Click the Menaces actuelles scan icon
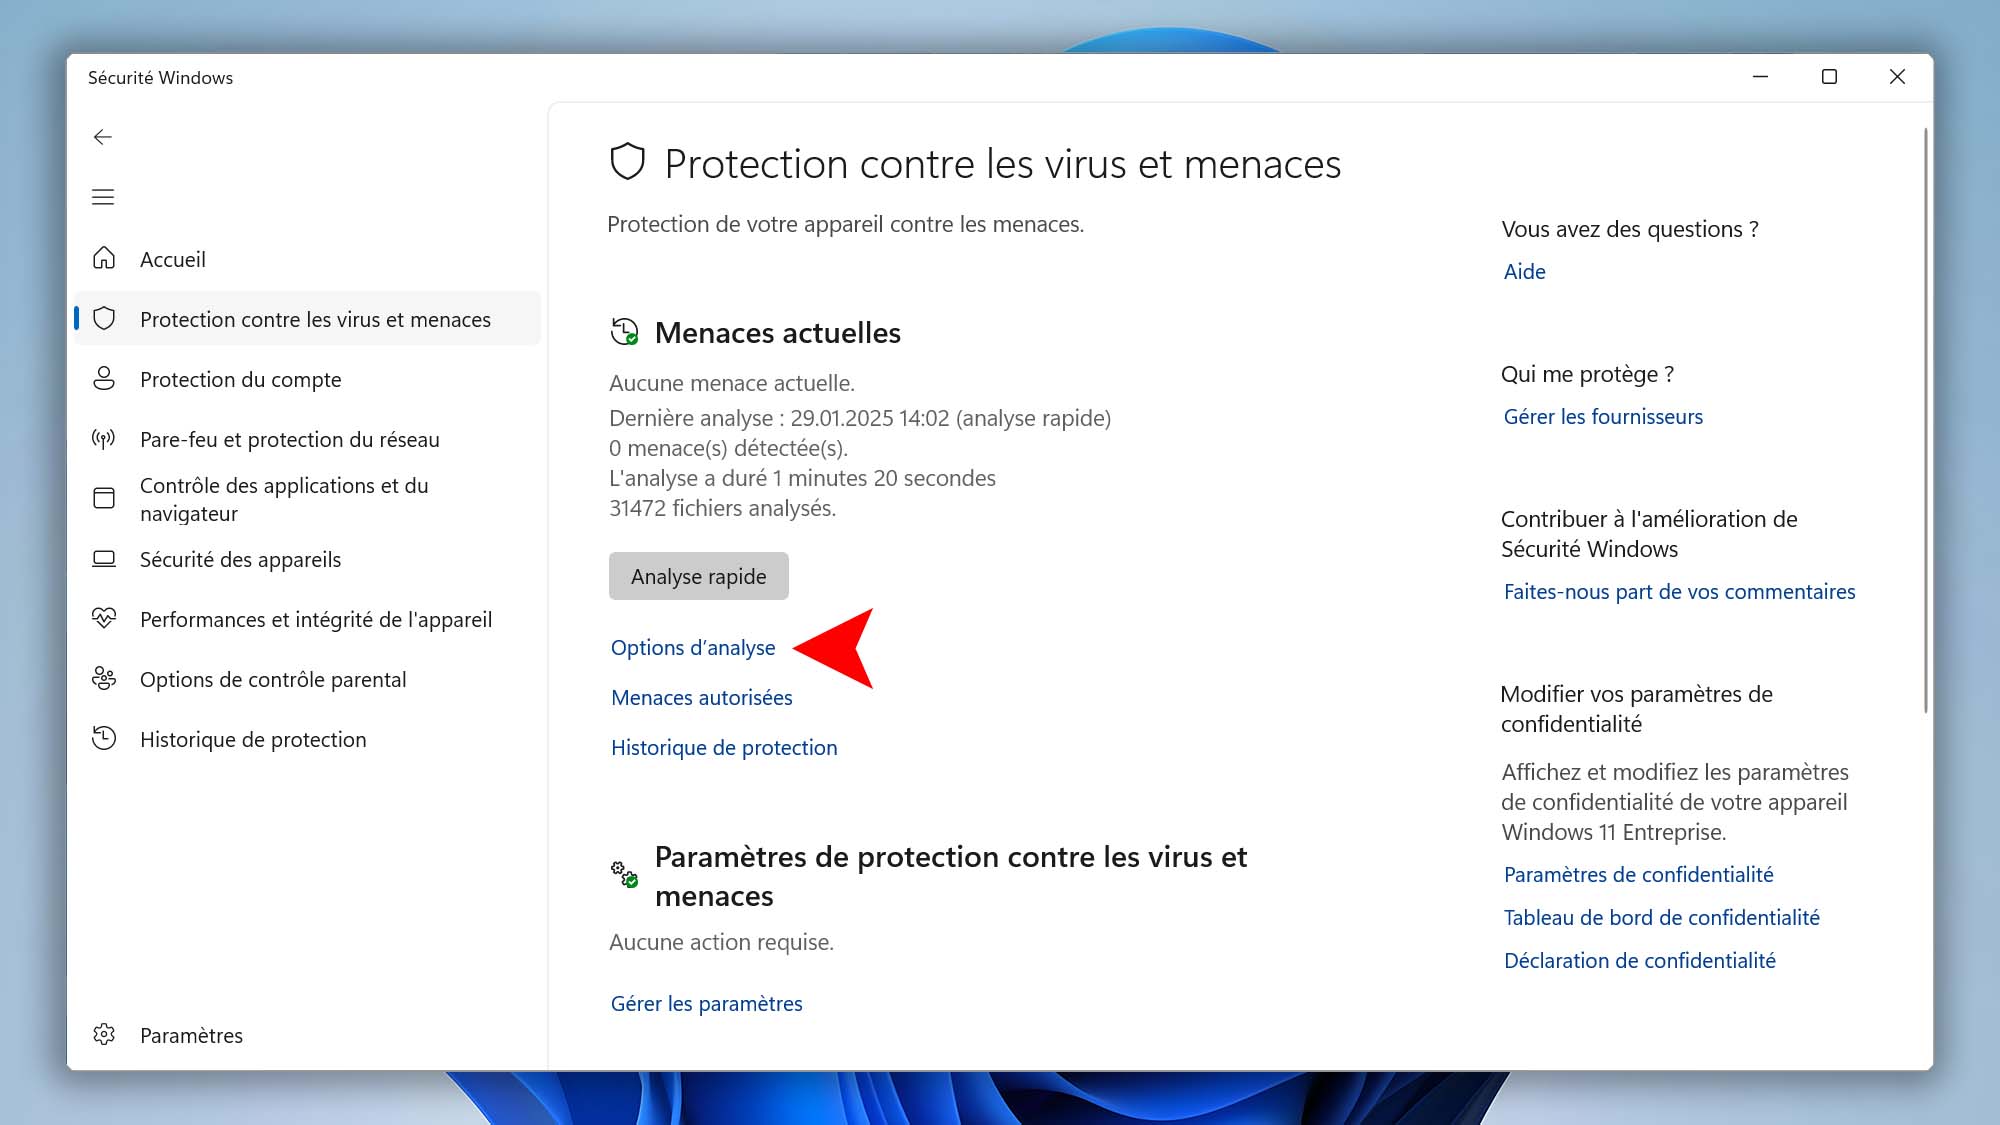This screenshot has height=1125, width=2000. (625, 331)
